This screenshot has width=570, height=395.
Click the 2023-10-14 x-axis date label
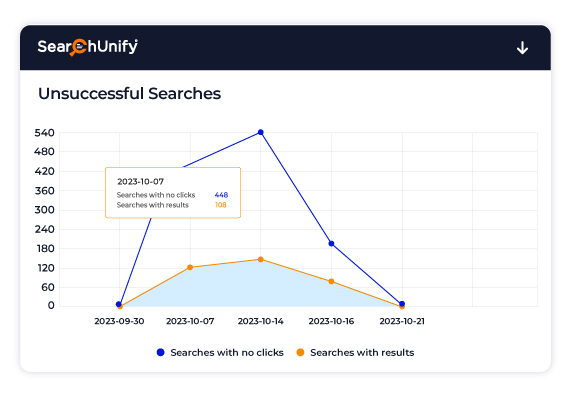[x=261, y=321]
